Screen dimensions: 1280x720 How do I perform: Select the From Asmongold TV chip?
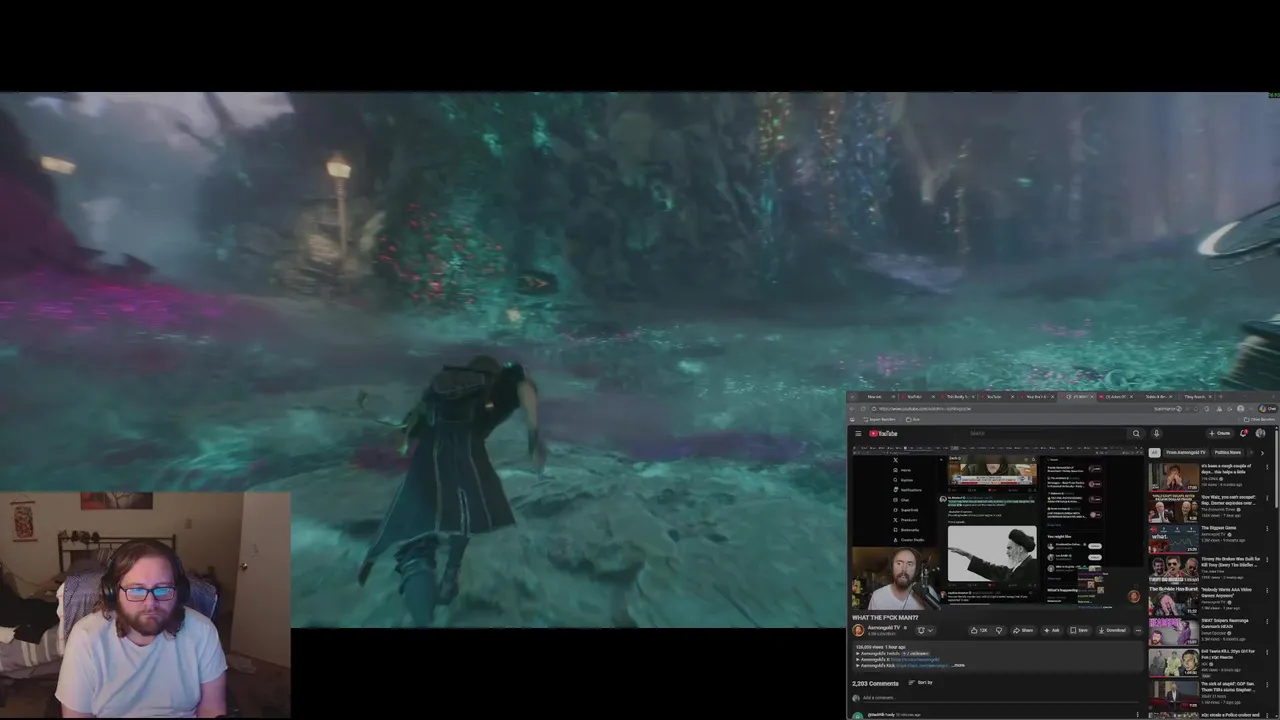coord(1186,452)
